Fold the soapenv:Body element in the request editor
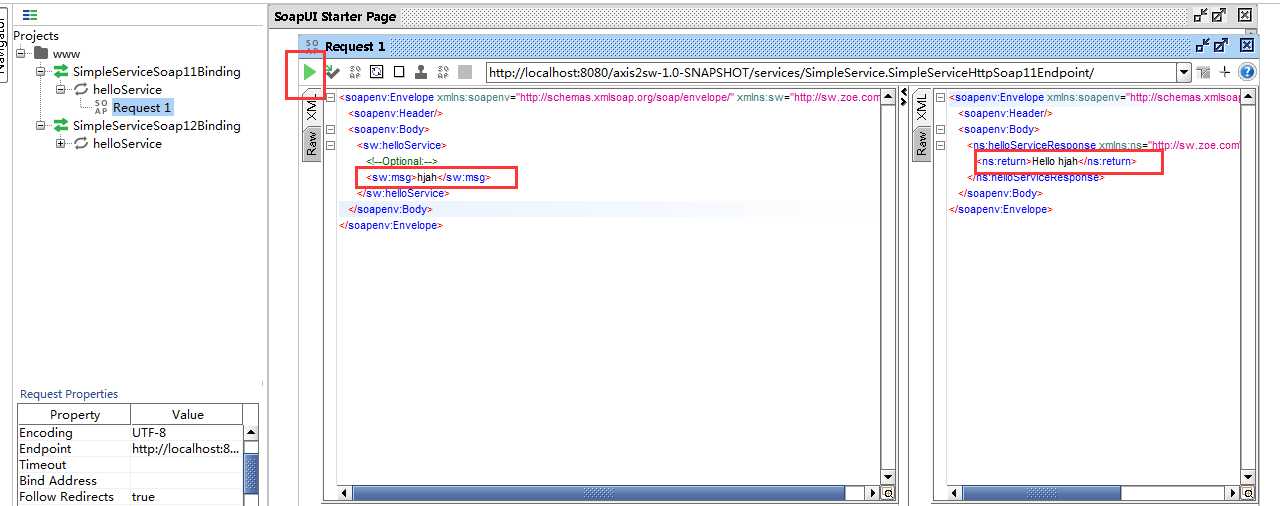 click(x=332, y=130)
